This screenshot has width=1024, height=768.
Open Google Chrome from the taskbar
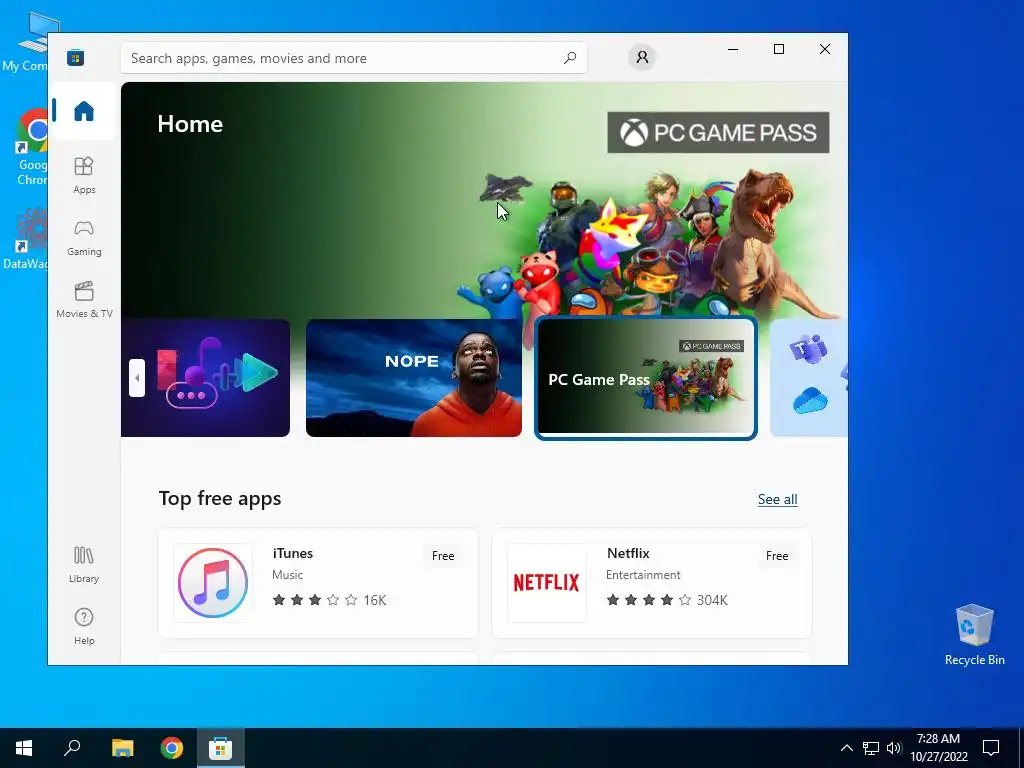pos(172,748)
